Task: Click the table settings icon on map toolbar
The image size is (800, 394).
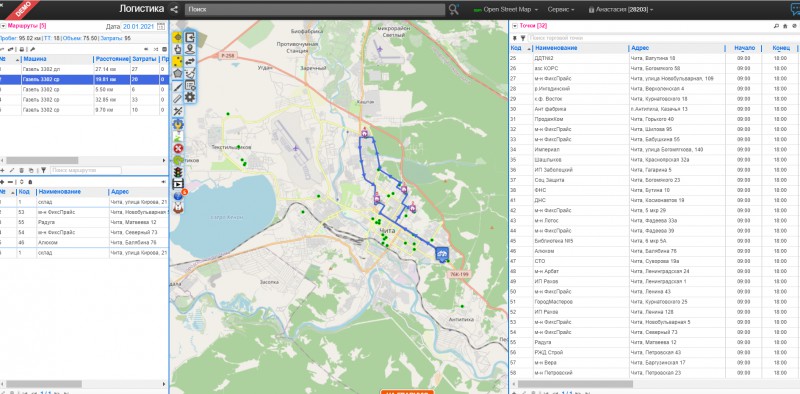Action: (190, 85)
